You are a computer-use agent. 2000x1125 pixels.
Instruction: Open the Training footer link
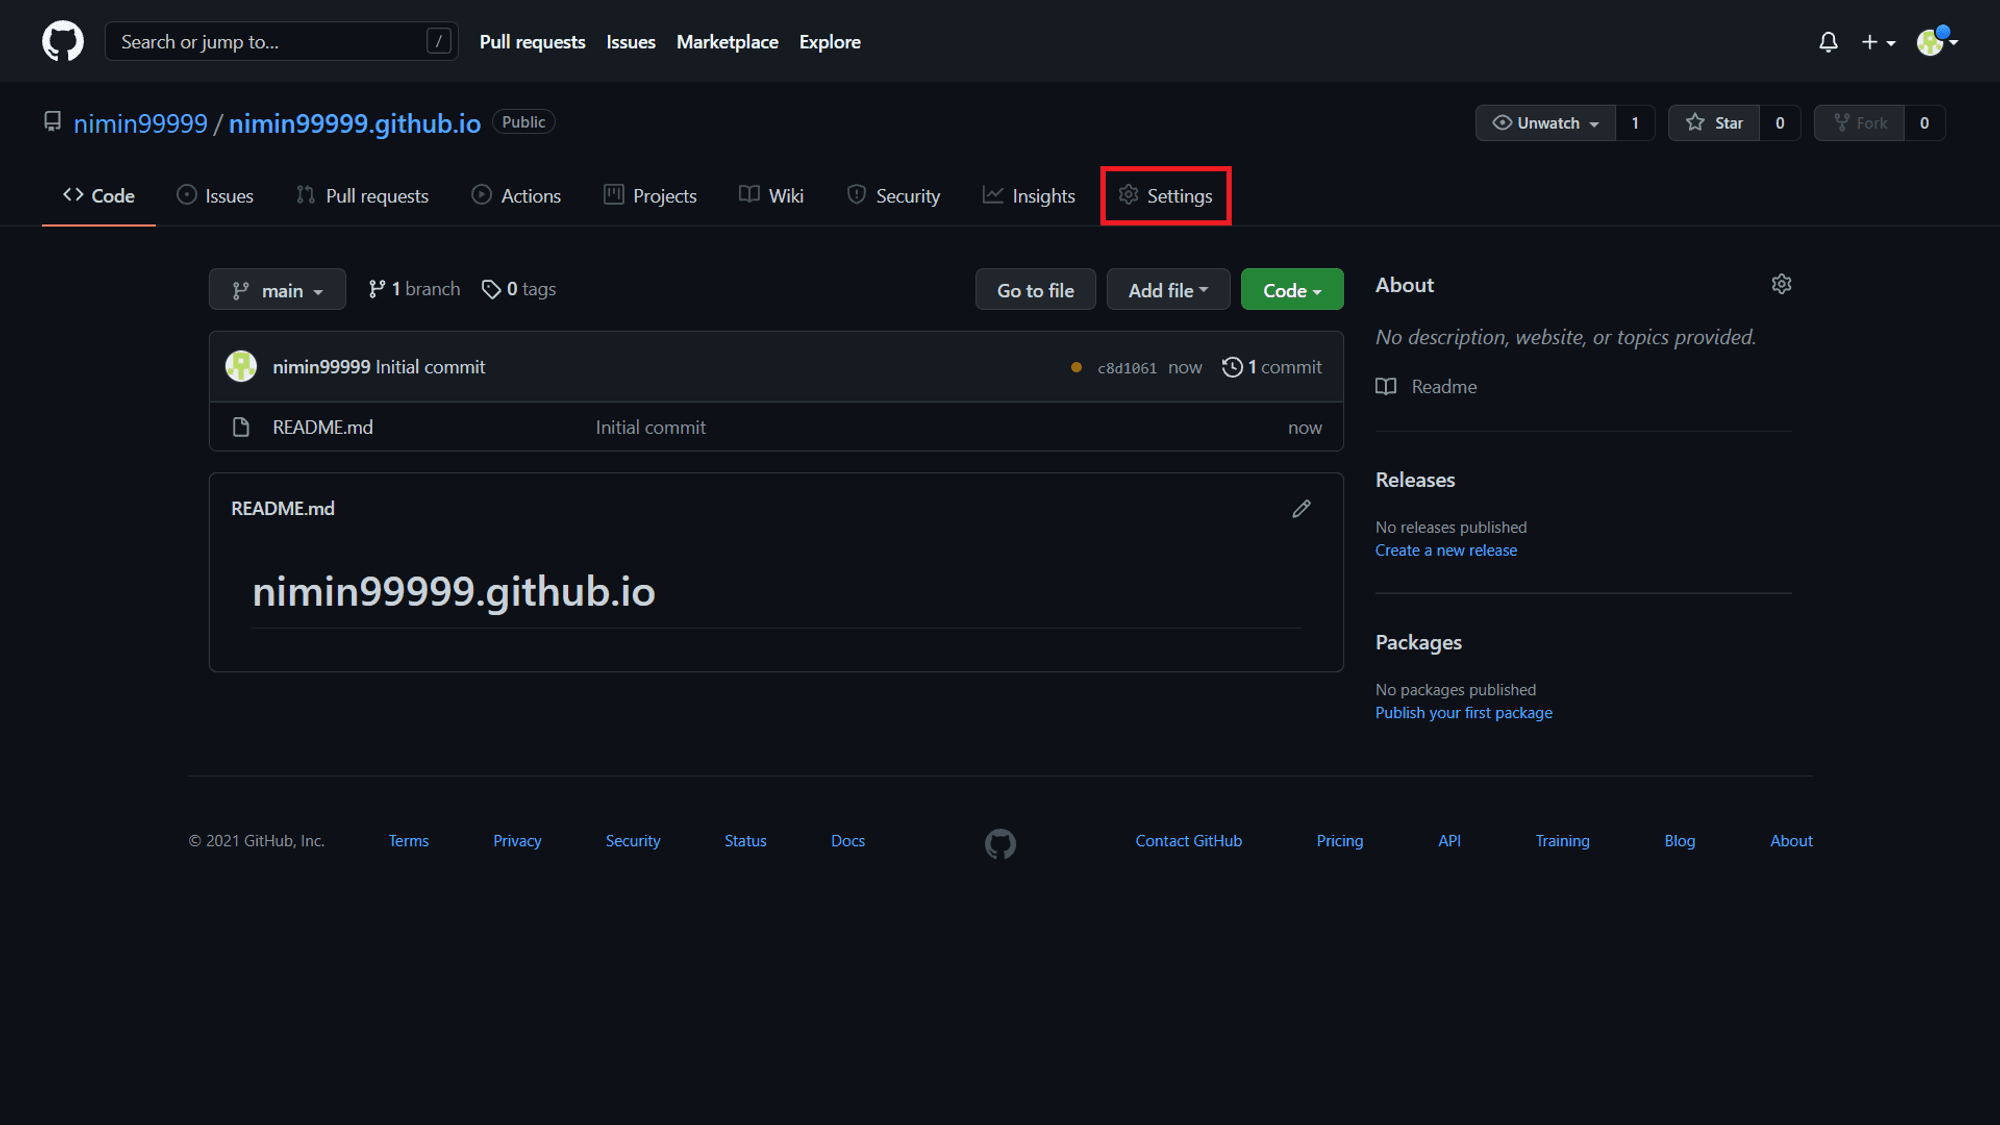[x=1562, y=841]
